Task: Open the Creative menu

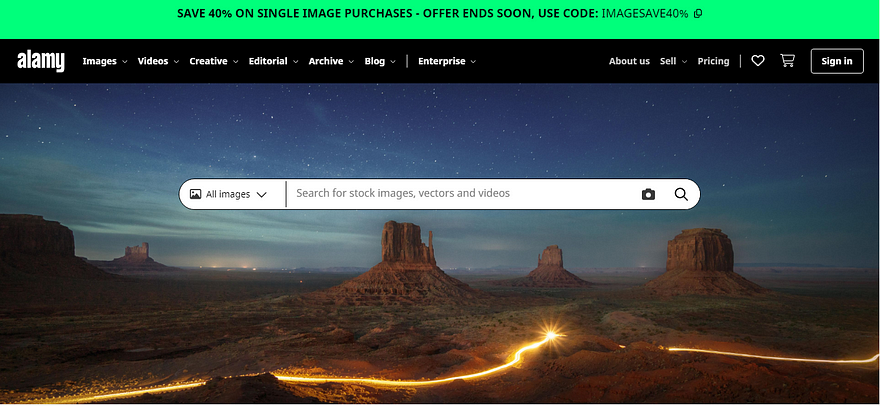Action: (214, 61)
